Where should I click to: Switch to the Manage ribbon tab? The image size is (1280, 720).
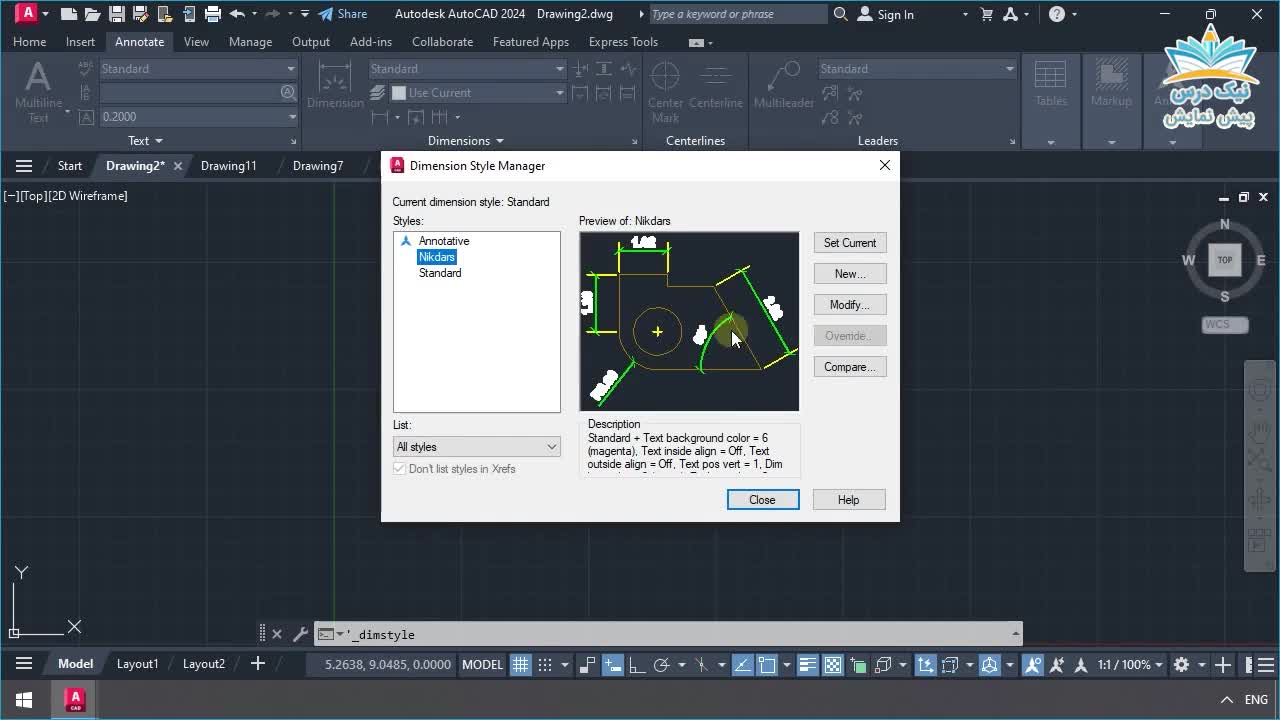coord(250,42)
